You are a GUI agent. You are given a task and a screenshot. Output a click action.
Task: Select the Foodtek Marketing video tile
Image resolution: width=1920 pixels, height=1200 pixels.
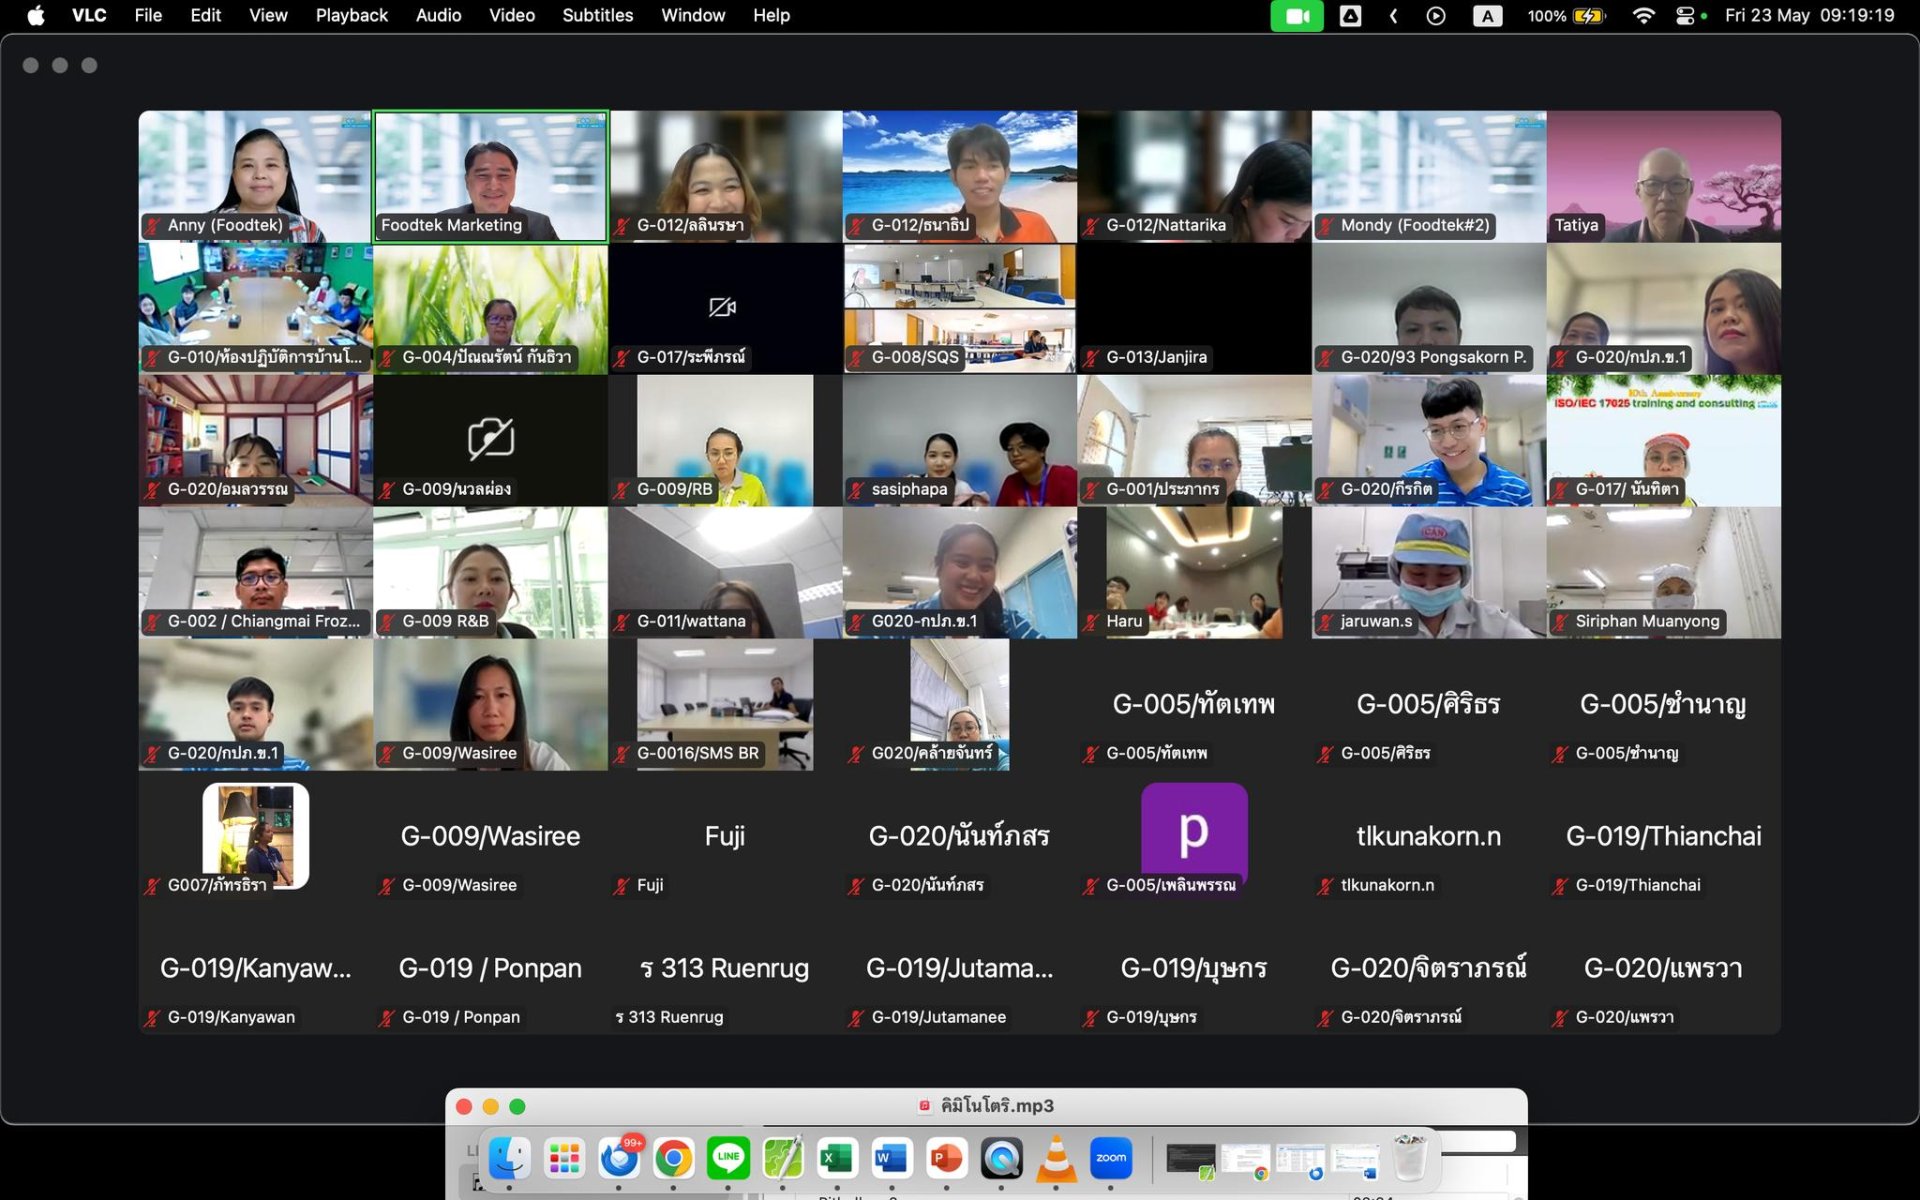(490, 176)
